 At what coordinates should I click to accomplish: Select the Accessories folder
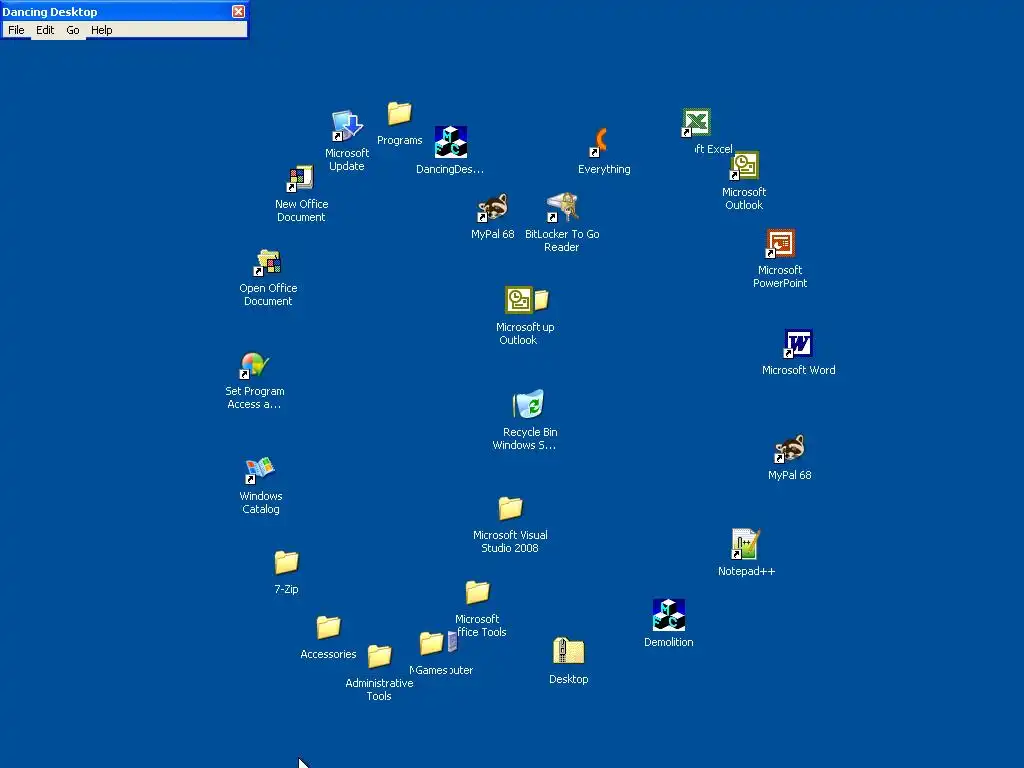click(x=328, y=627)
